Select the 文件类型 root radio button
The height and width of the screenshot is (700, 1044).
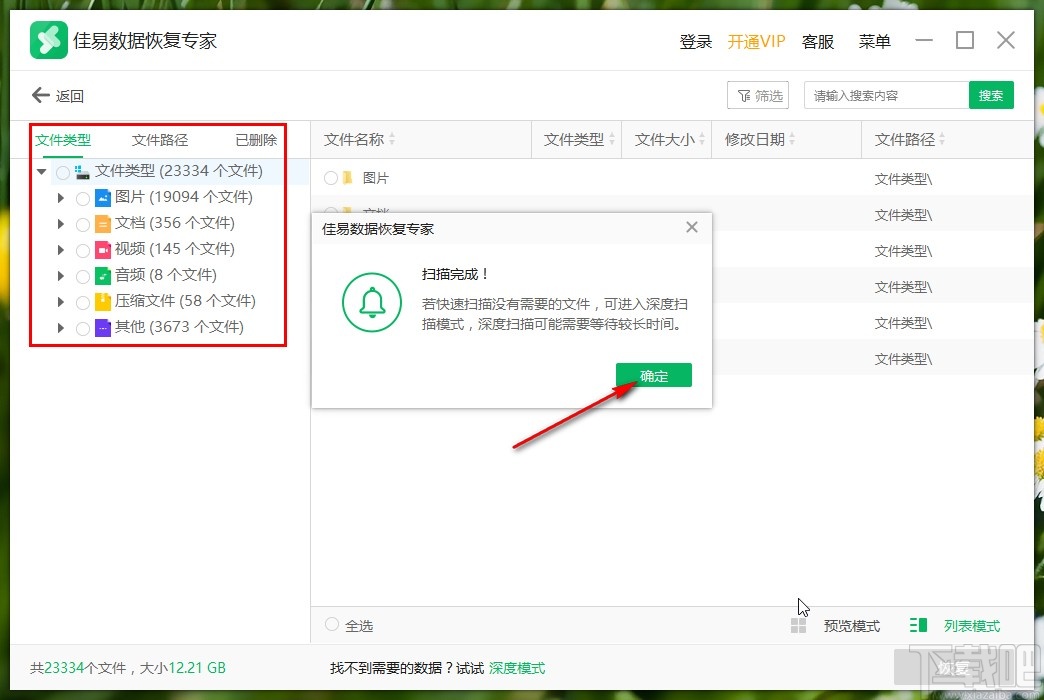(63, 173)
